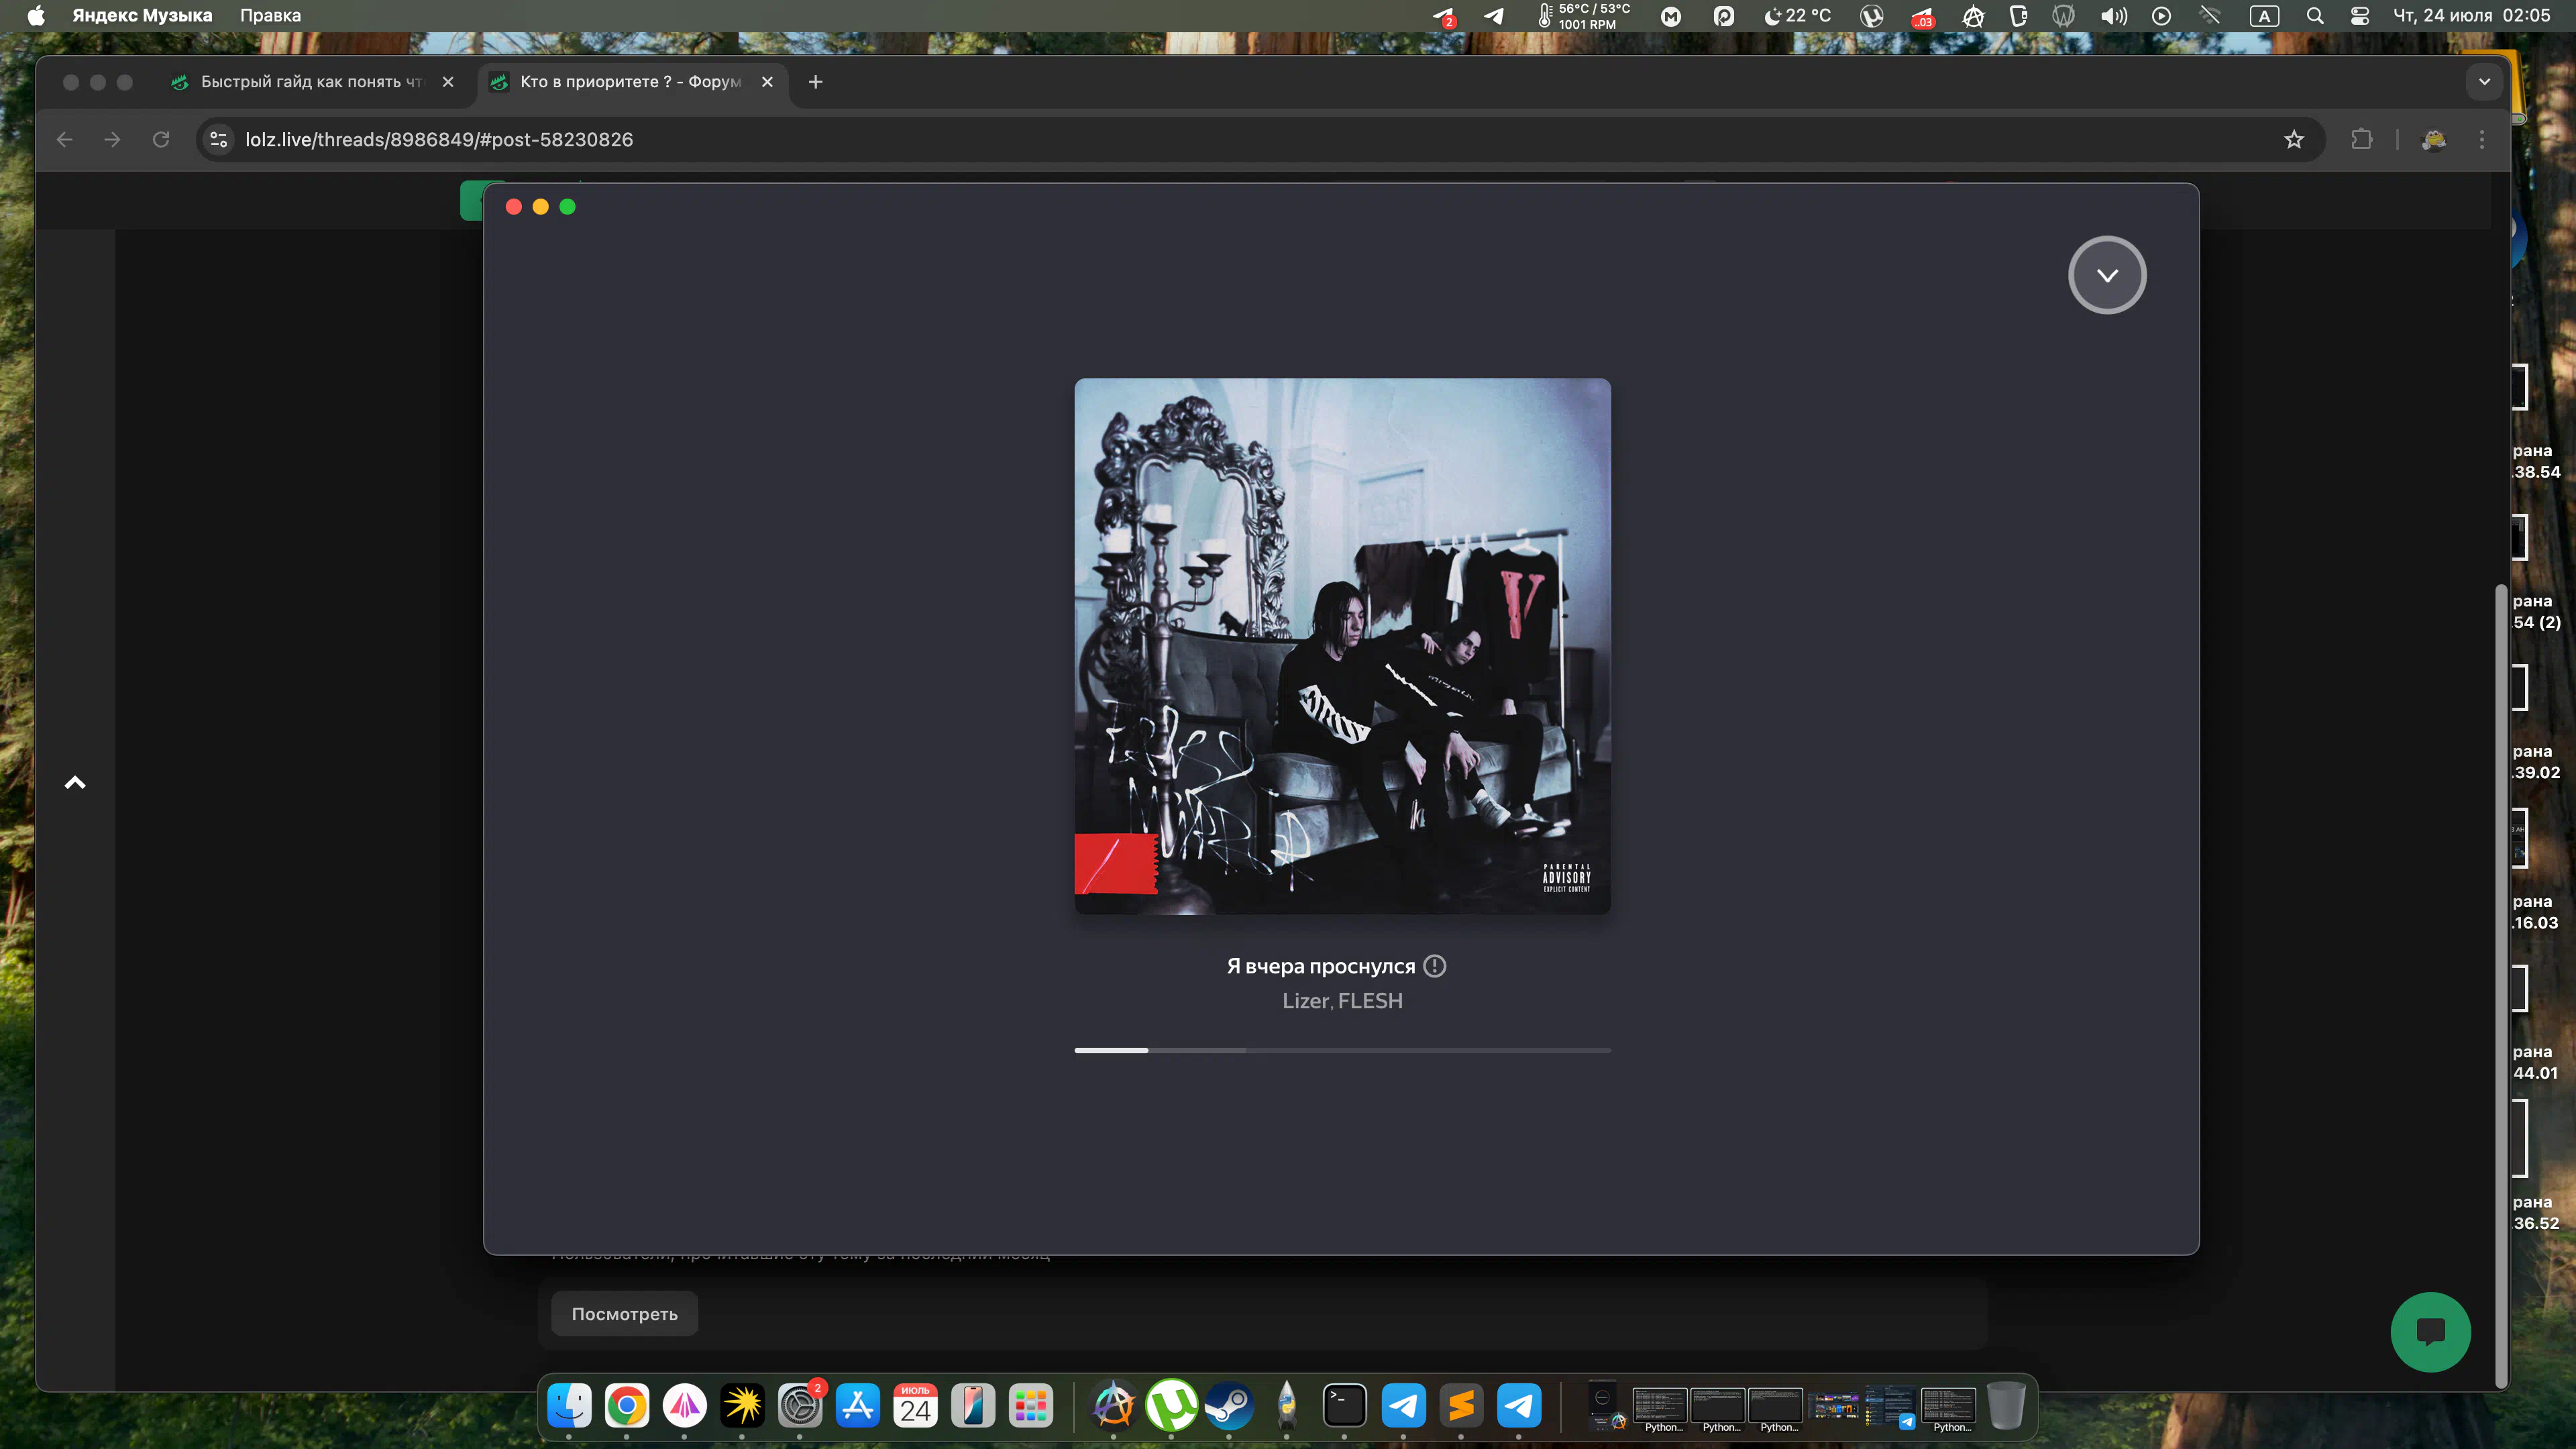2576x1449 pixels.
Task: Click the Посмотреть button
Action: coord(624,1314)
